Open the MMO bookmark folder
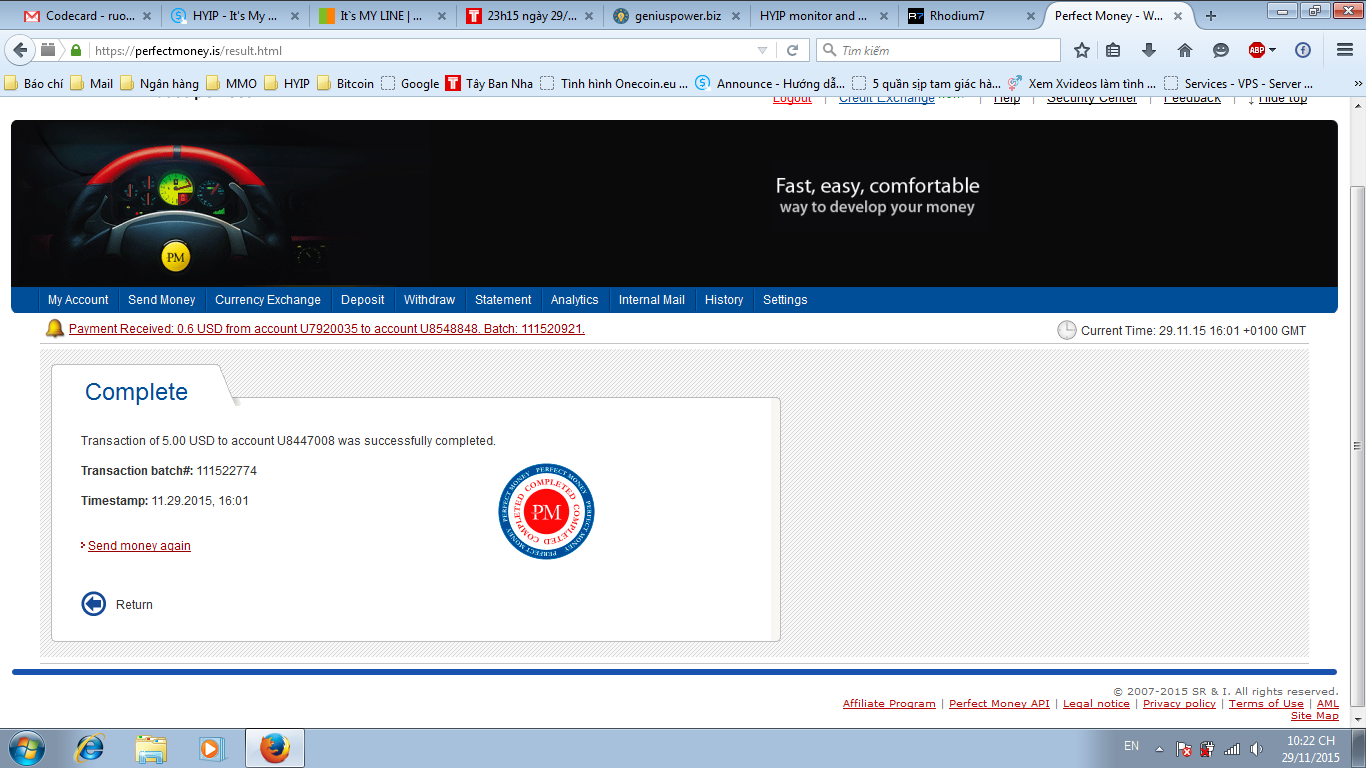Image resolution: width=1366 pixels, height=768 pixels. tap(232, 84)
